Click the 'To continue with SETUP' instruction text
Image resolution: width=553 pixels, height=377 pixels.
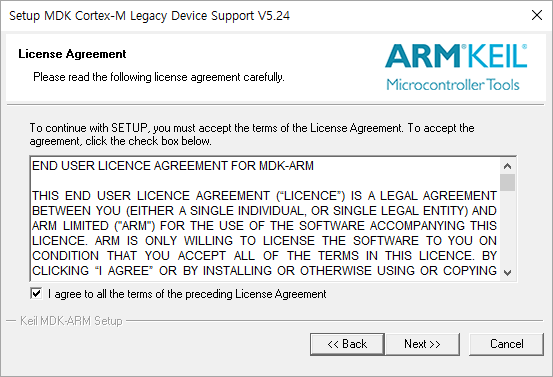tap(252, 134)
